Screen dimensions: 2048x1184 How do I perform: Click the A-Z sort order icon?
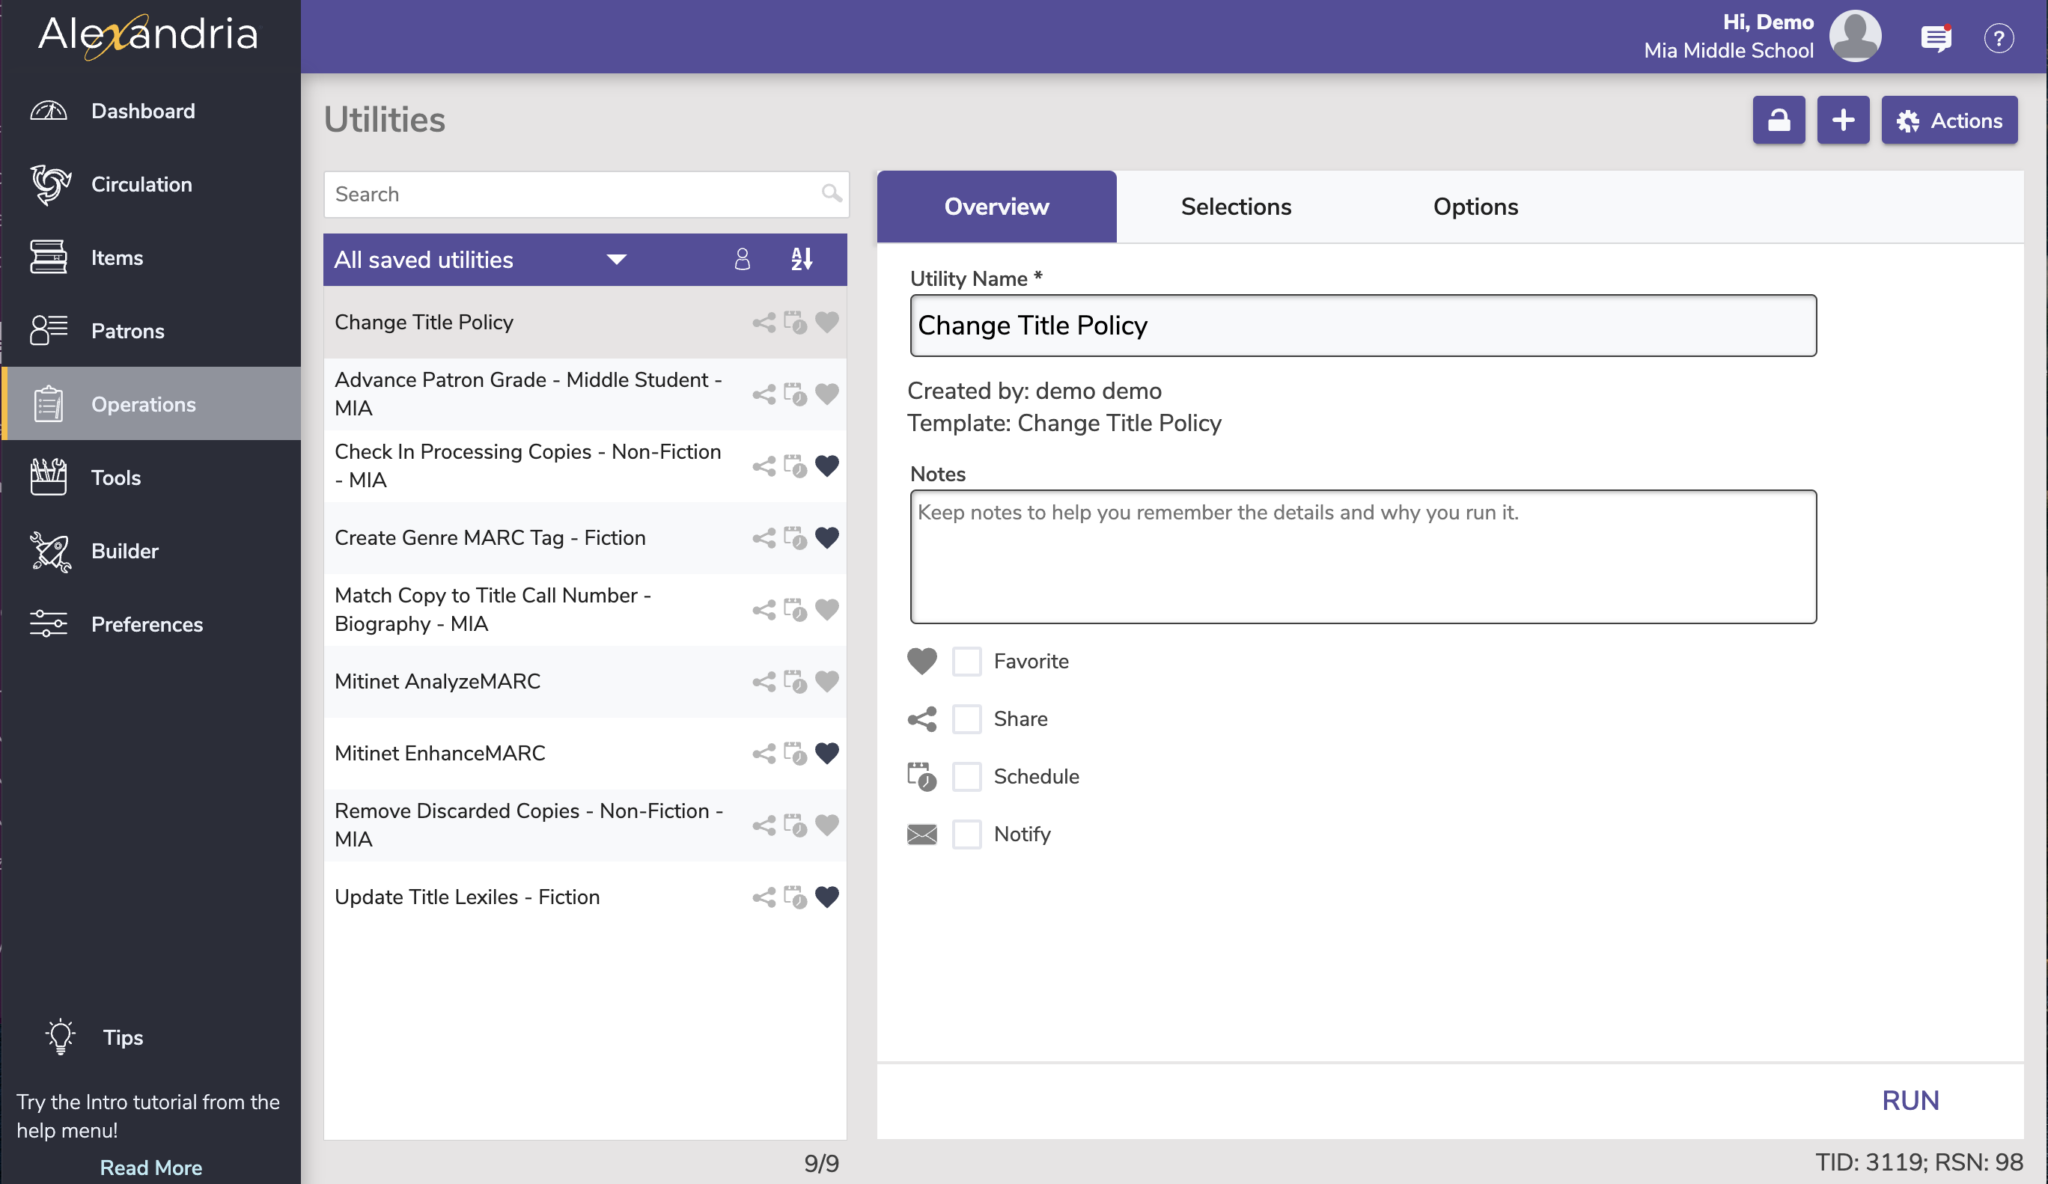802,259
